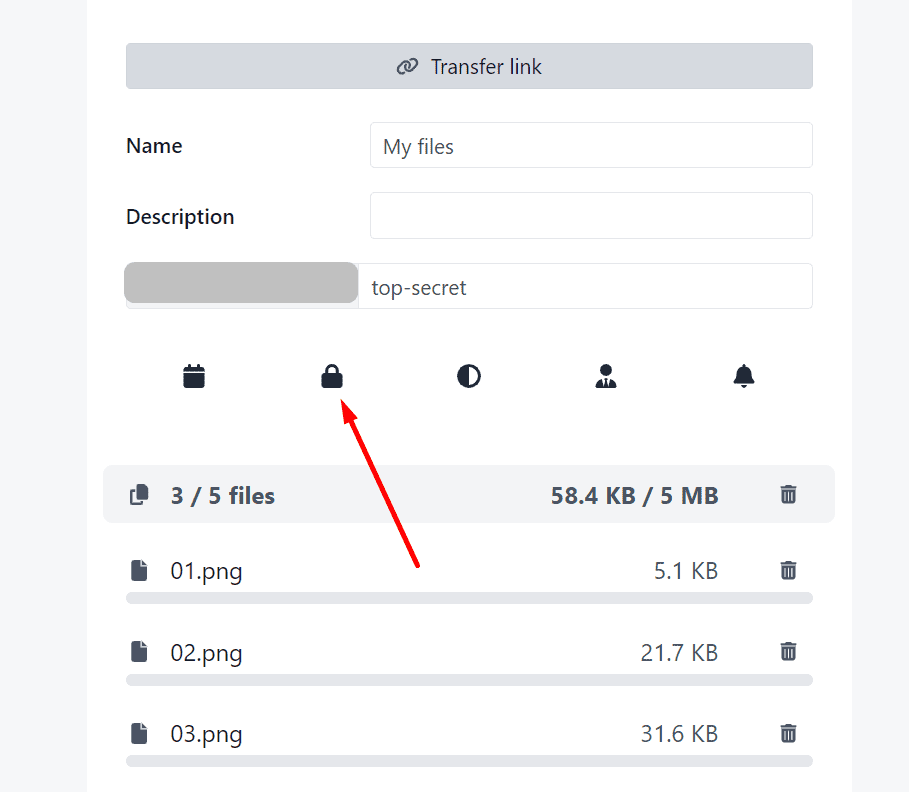Click the half-circle contrast icon
Screen dimensions: 909x792
(469, 377)
